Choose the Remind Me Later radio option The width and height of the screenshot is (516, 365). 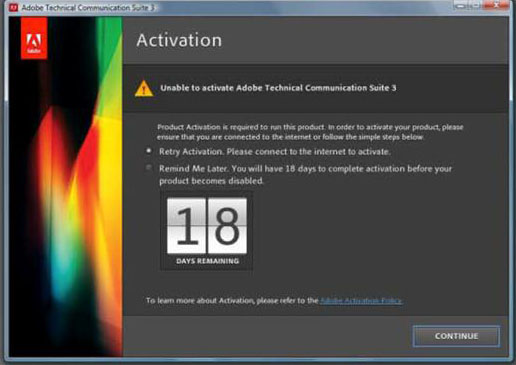click(149, 167)
